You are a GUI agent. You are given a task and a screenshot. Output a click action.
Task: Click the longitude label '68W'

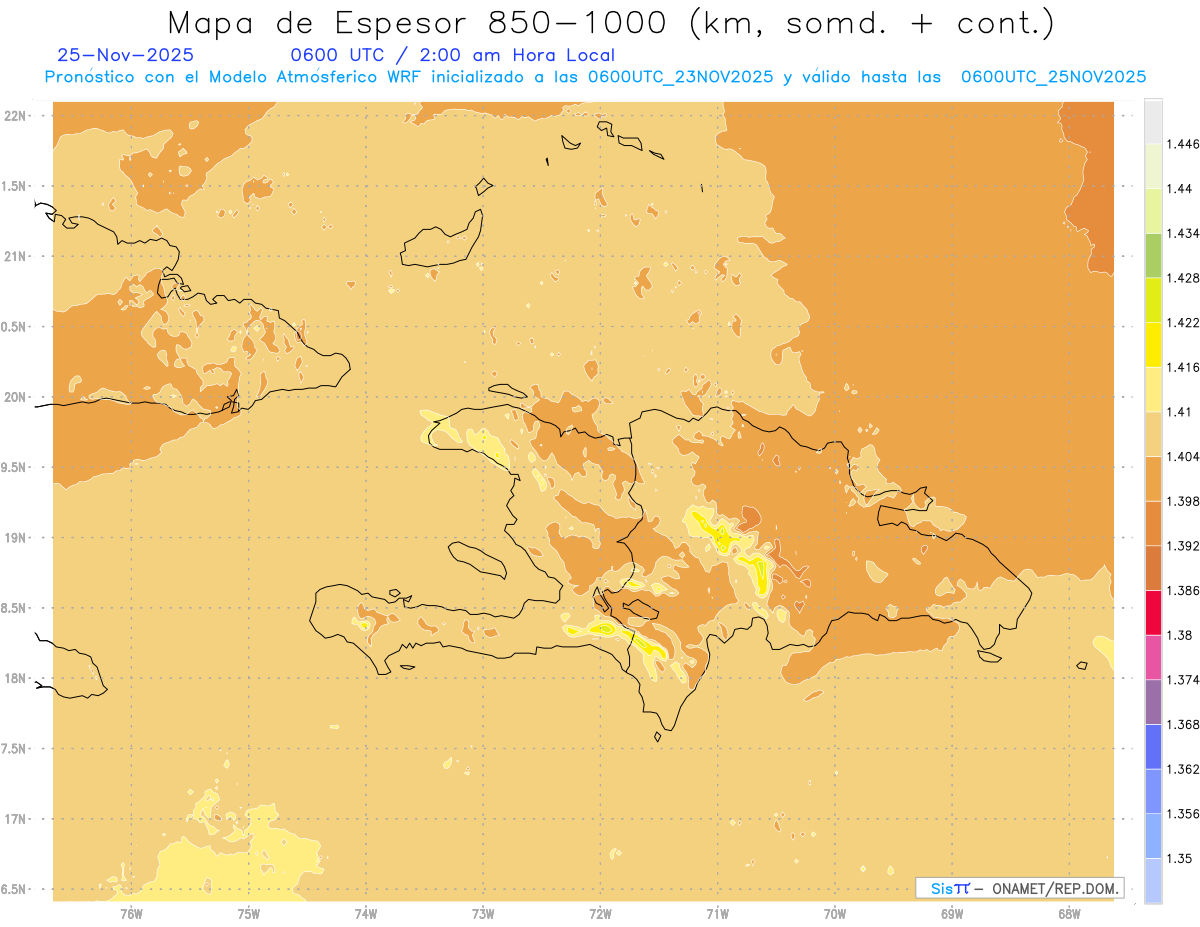click(1069, 913)
